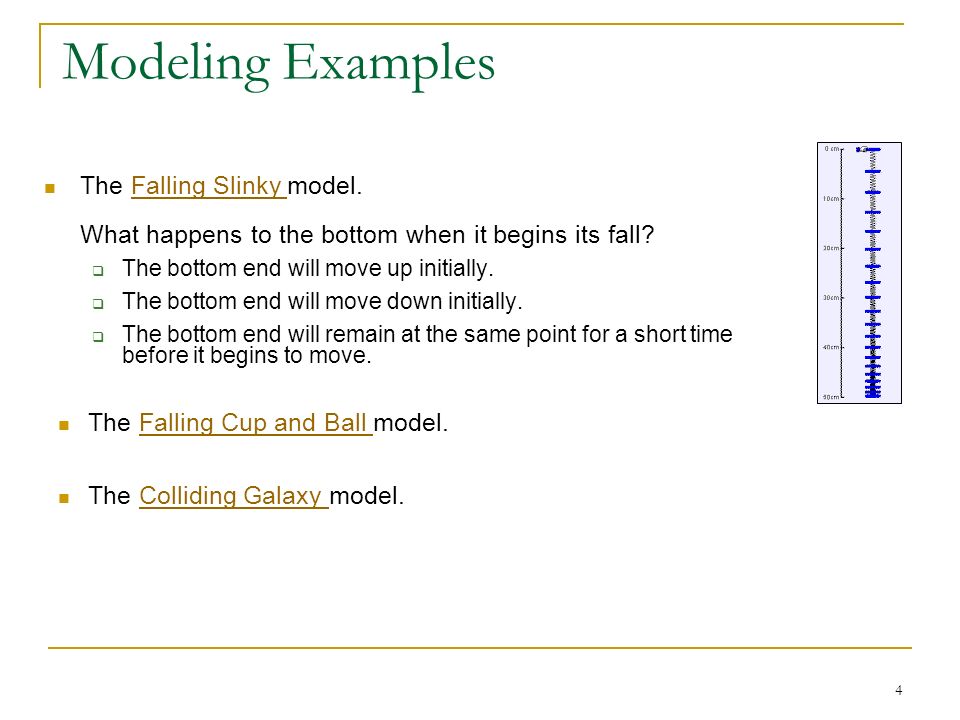Click the square bullet before Colliding Galaxy
This screenshot has height=720, width=960.
(64, 498)
